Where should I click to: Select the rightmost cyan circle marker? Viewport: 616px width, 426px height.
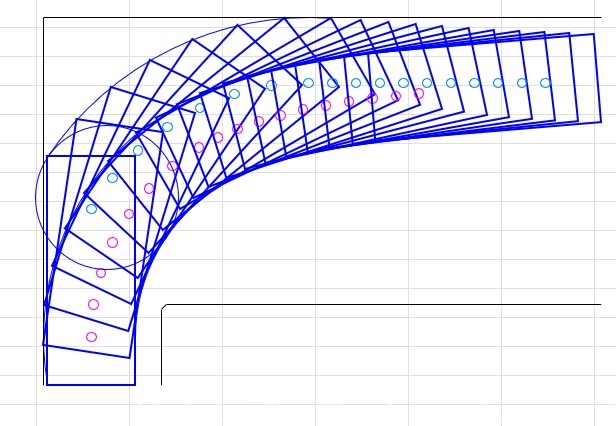(545, 83)
